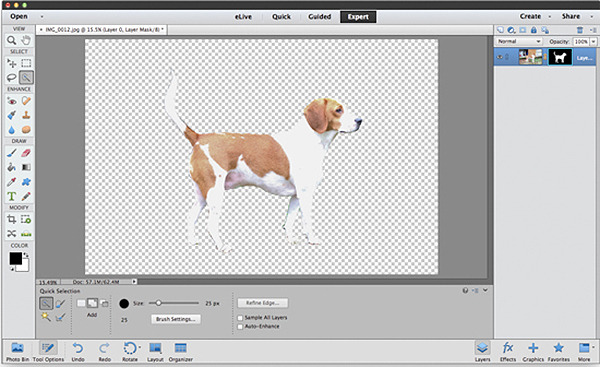Choose the Red Eye Removal tool
Screen dimensions: 600x367
(x=11, y=101)
